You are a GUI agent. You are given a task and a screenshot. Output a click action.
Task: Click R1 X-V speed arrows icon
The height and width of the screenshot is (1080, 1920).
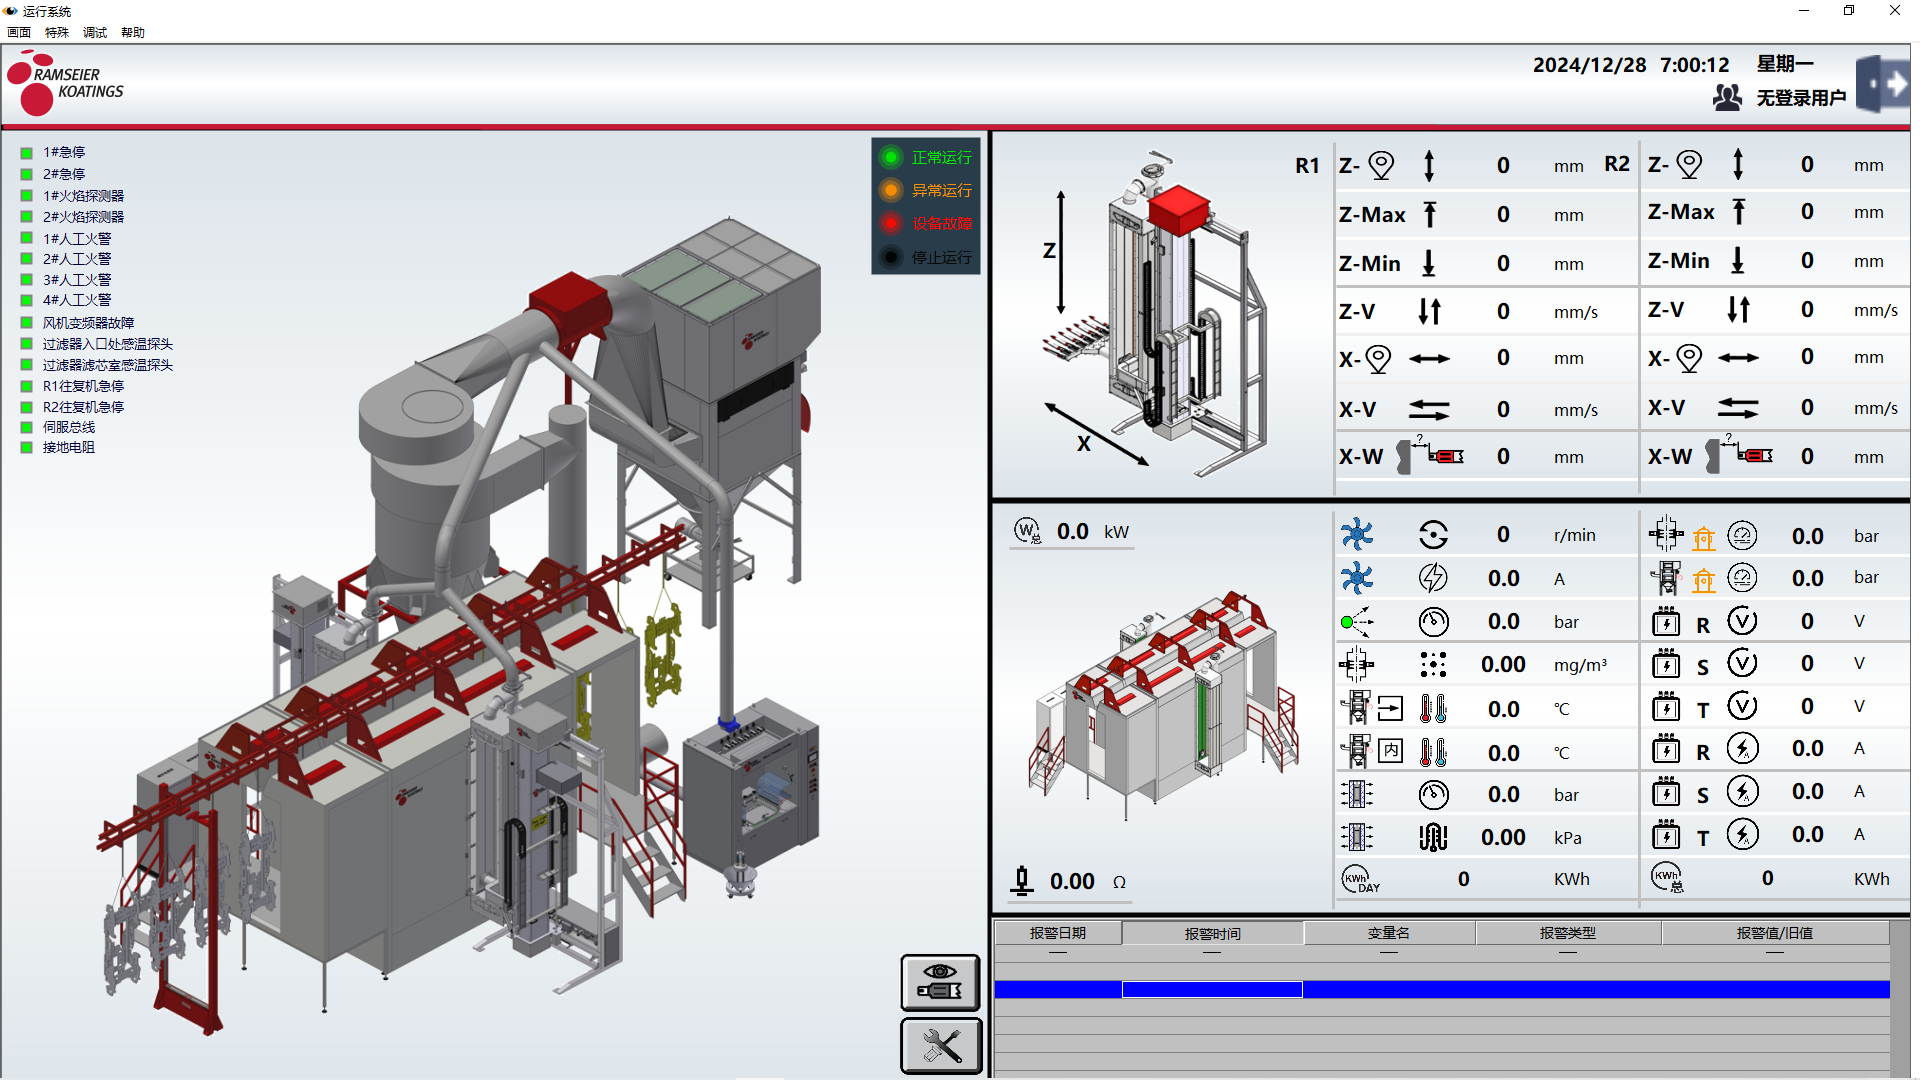(x=1429, y=409)
